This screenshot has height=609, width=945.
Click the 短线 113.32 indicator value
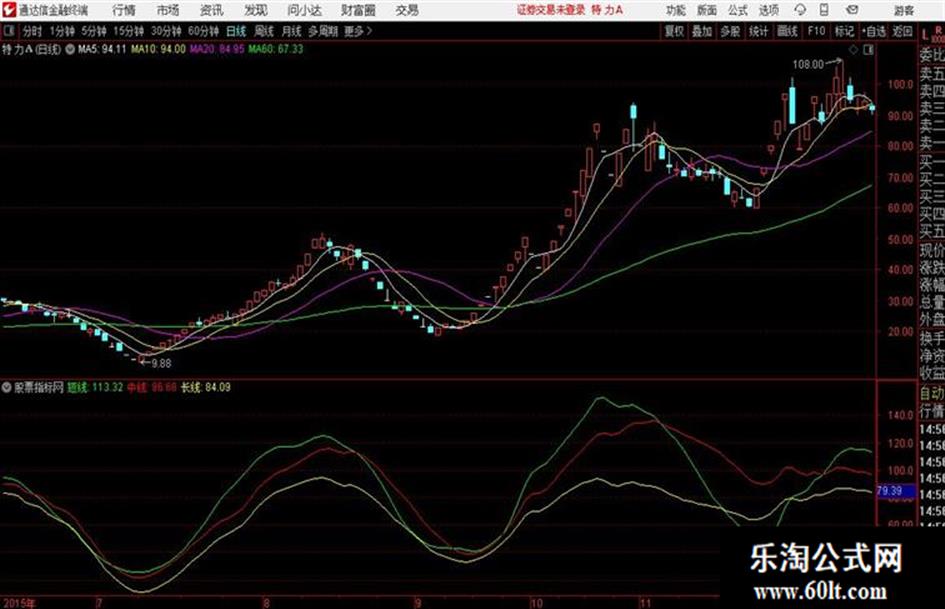coord(95,388)
